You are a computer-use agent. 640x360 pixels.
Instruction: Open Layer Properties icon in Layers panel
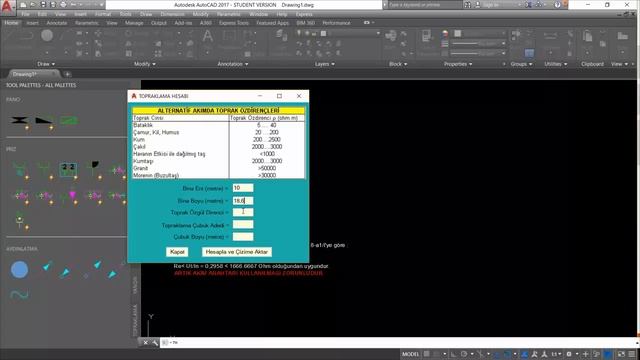coord(282,37)
